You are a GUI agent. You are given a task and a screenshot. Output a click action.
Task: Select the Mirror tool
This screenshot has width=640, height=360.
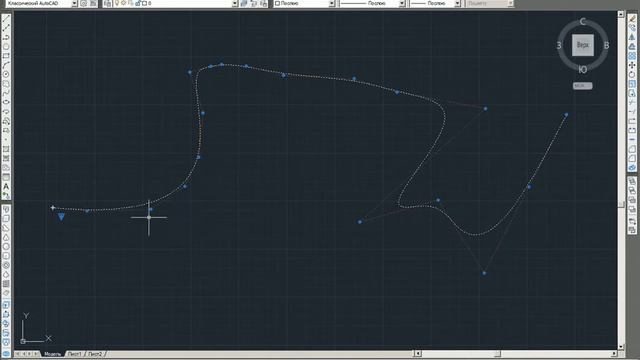(632, 37)
